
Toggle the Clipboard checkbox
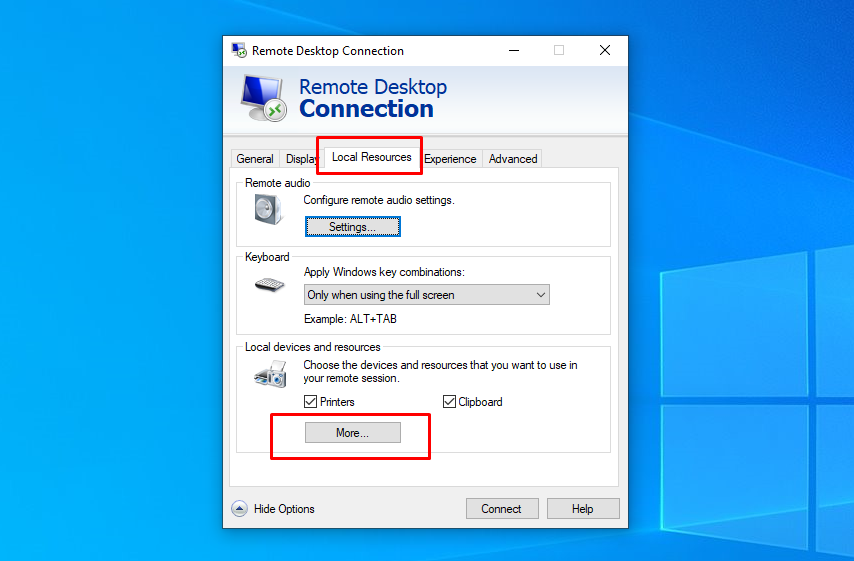point(449,401)
